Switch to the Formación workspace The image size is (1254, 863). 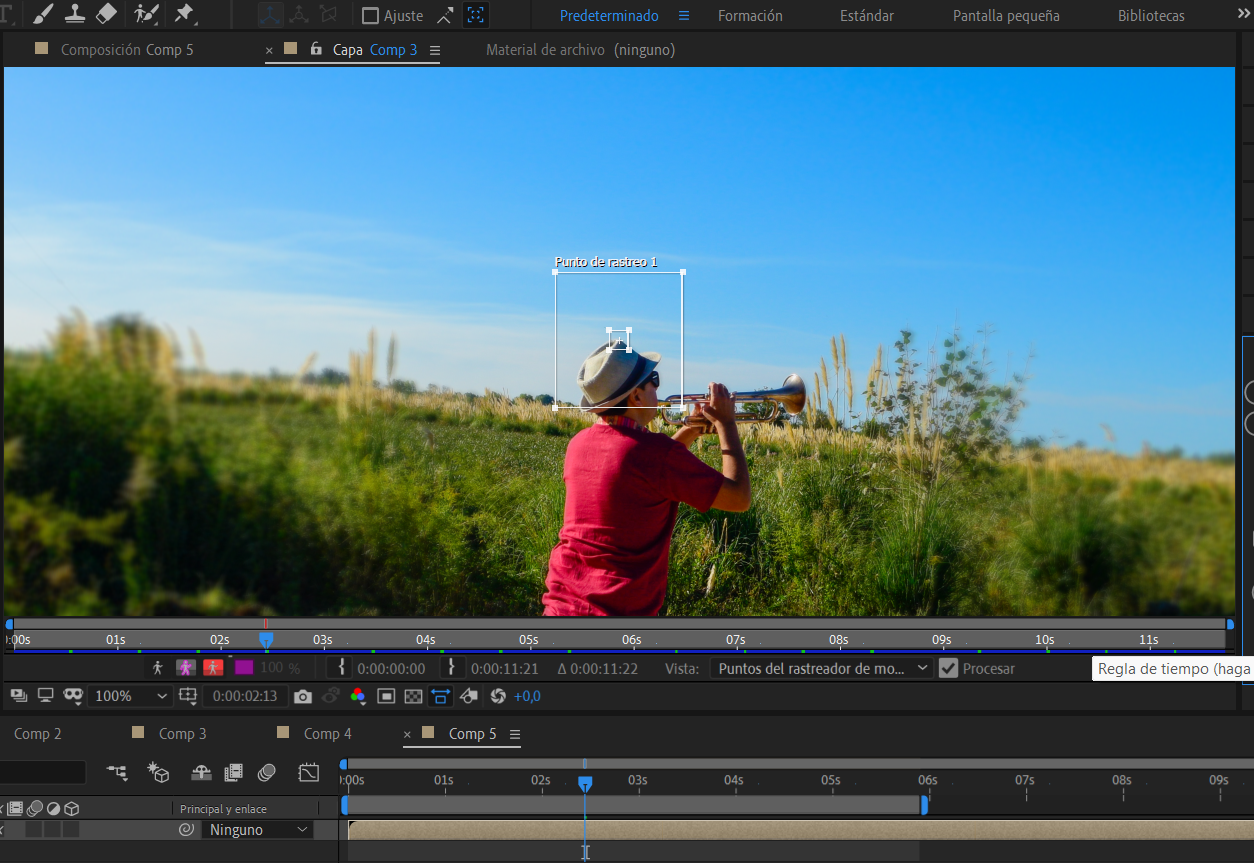coord(750,16)
